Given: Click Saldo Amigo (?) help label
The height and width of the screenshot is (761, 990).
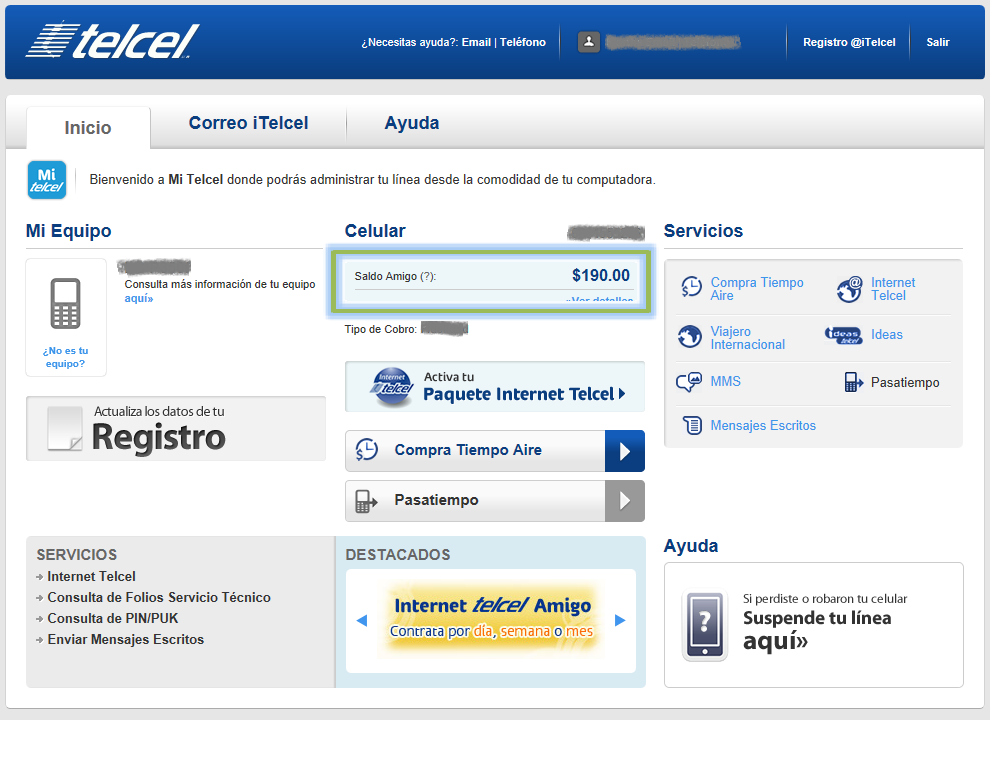Looking at the screenshot, I should point(395,276).
